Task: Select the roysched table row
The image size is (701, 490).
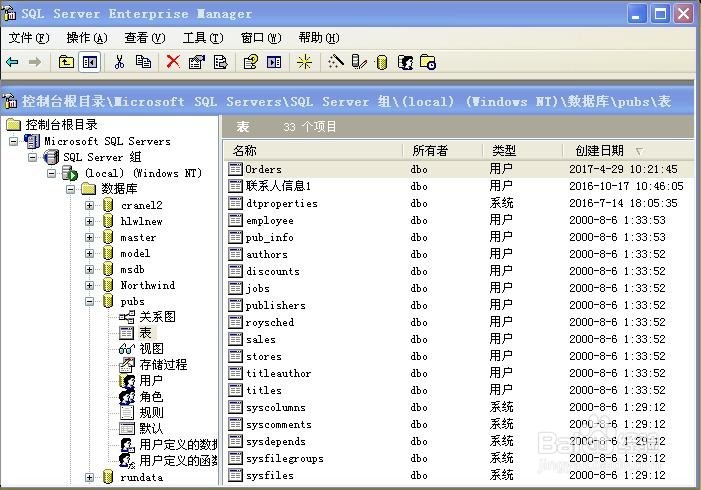Action: 459,322
